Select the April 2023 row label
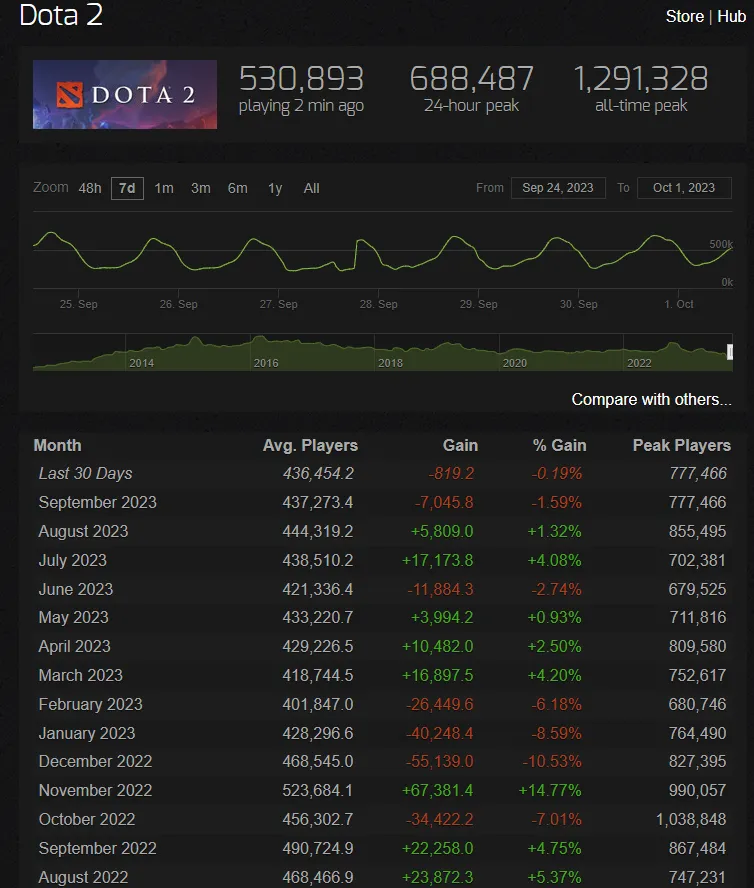The image size is (754, 888). coord(74,646)
